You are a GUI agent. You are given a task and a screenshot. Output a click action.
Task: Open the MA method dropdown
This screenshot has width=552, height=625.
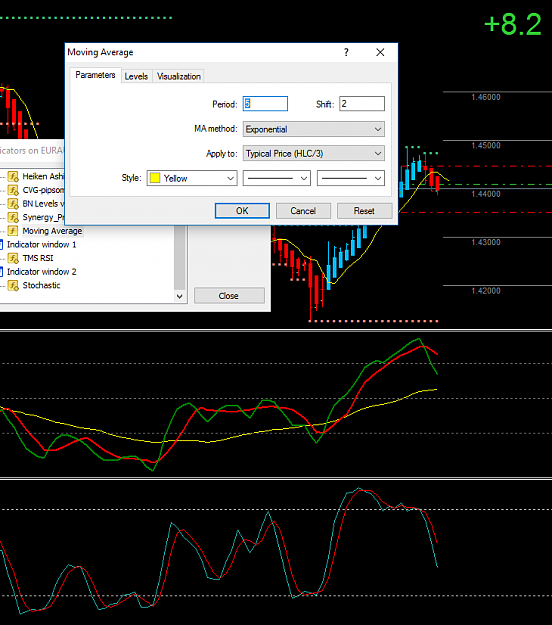click(314, 129)
